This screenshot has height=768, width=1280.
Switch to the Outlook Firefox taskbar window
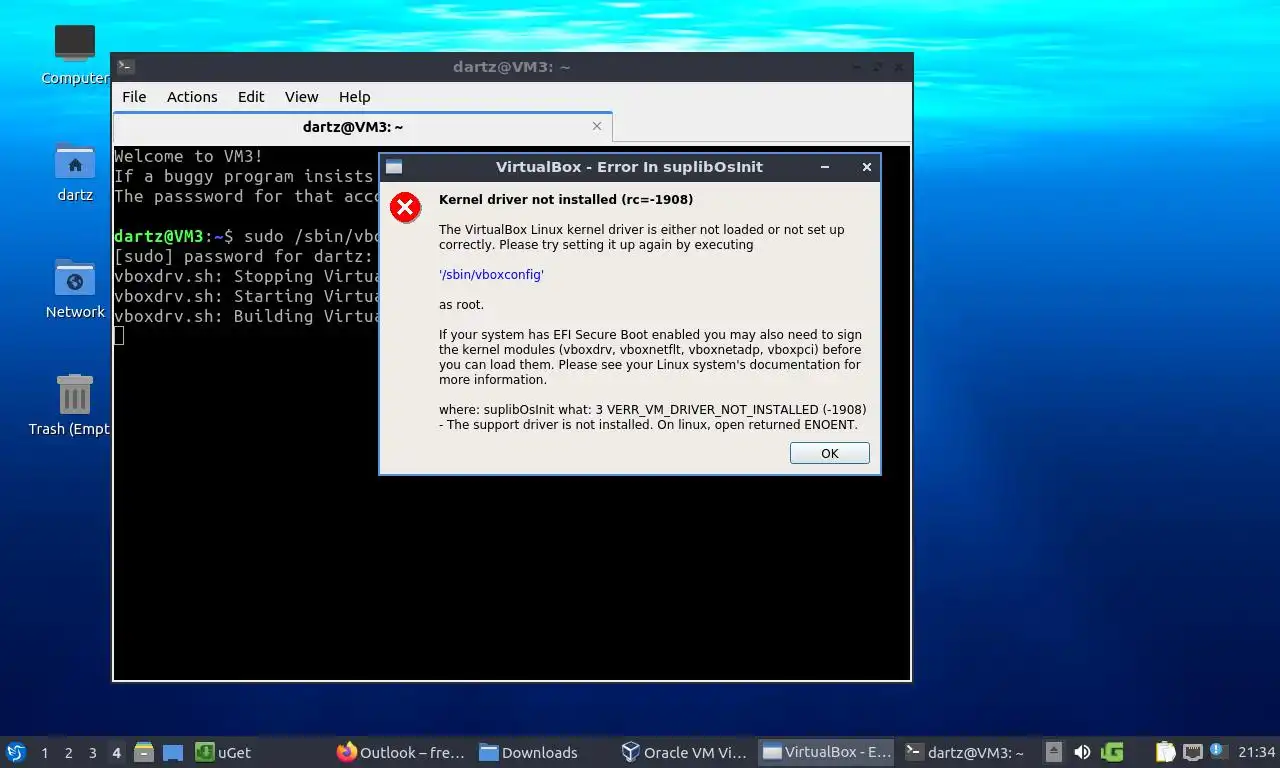click(x=401, y=752)
